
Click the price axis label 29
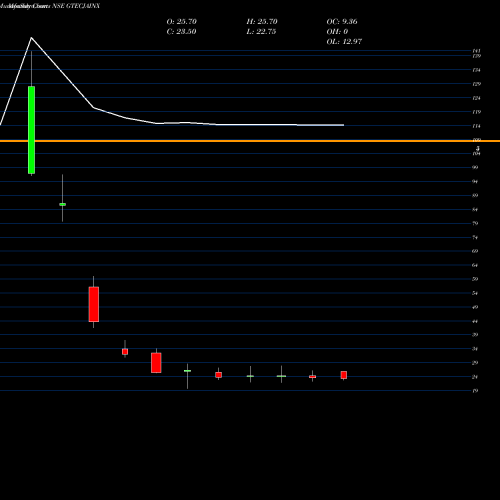[475, 363]
